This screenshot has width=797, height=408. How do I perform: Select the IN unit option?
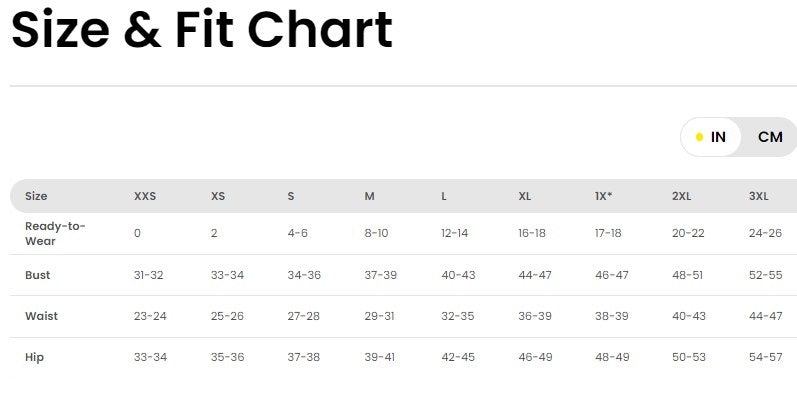tap(712, 137)
